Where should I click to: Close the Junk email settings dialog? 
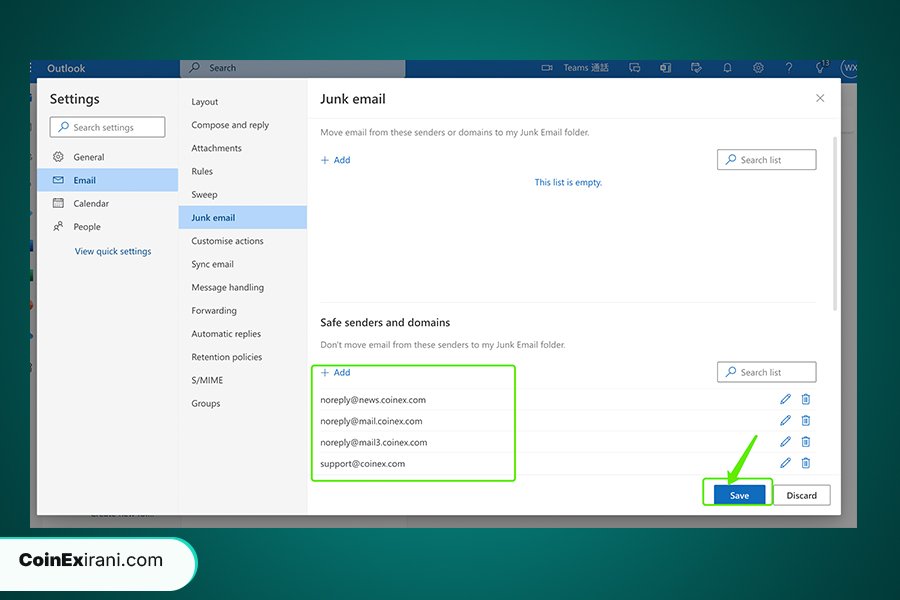pos(820,98)
